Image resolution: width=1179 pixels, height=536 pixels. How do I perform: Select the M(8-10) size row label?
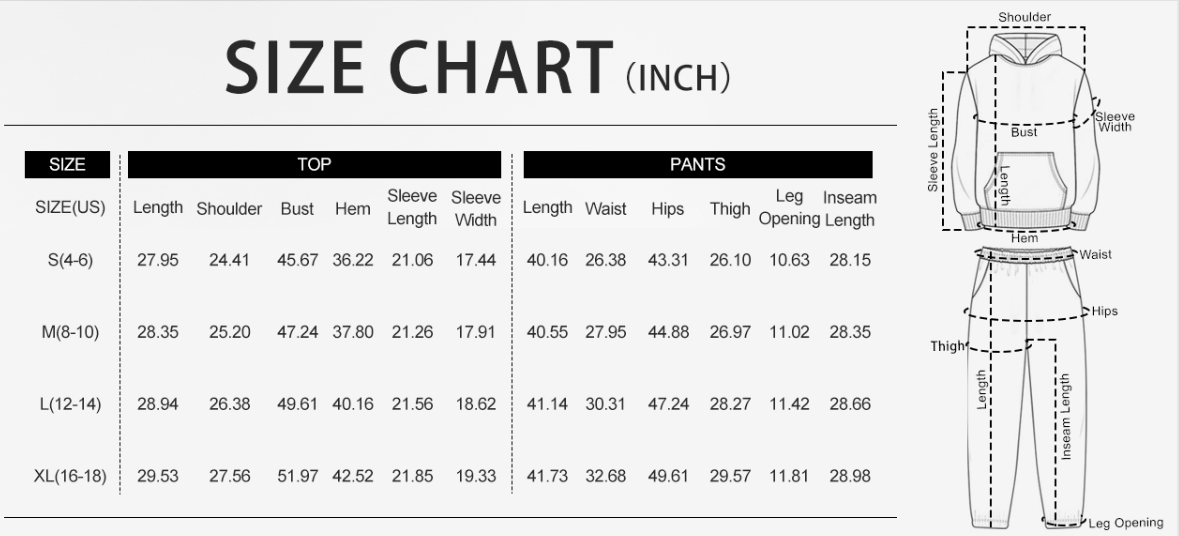[x=70, y=332]
